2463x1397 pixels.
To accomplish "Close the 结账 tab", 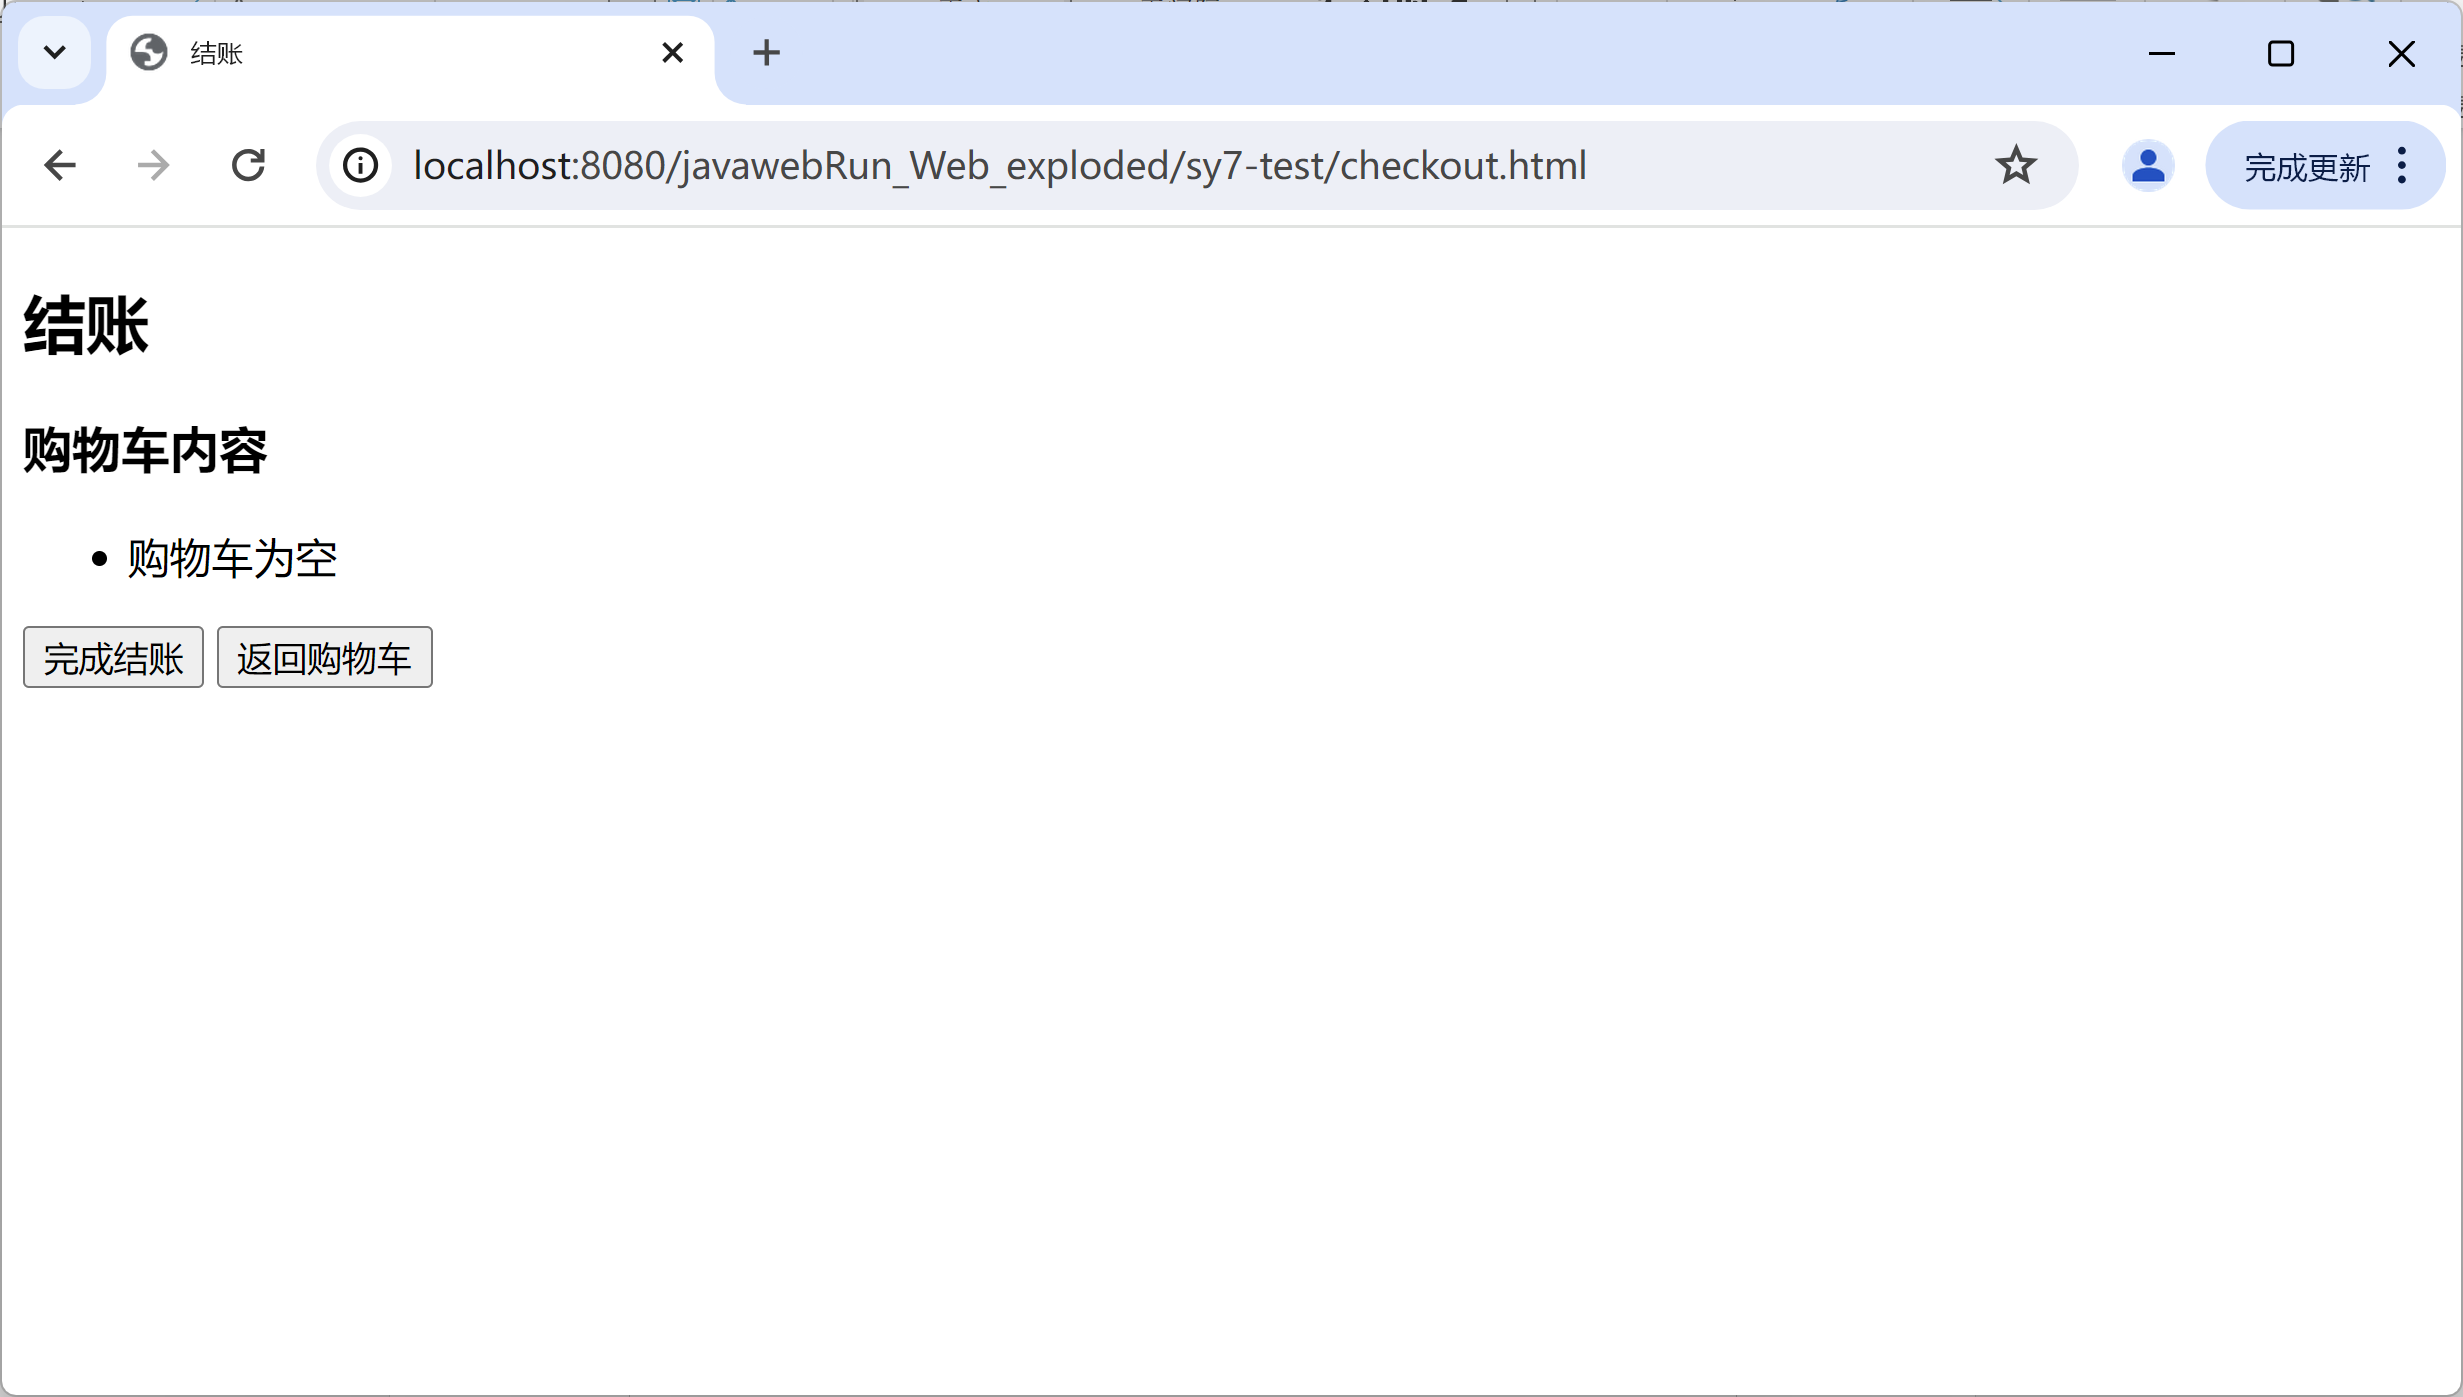I will pos(673,53).
